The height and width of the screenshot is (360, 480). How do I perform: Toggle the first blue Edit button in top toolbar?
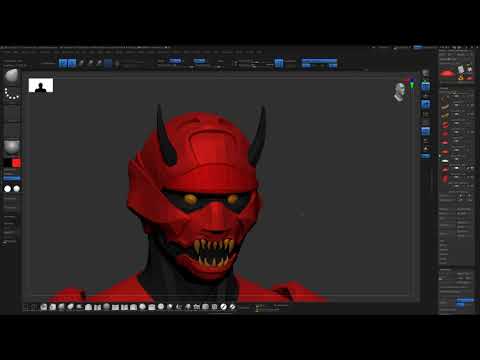(63, 63)
